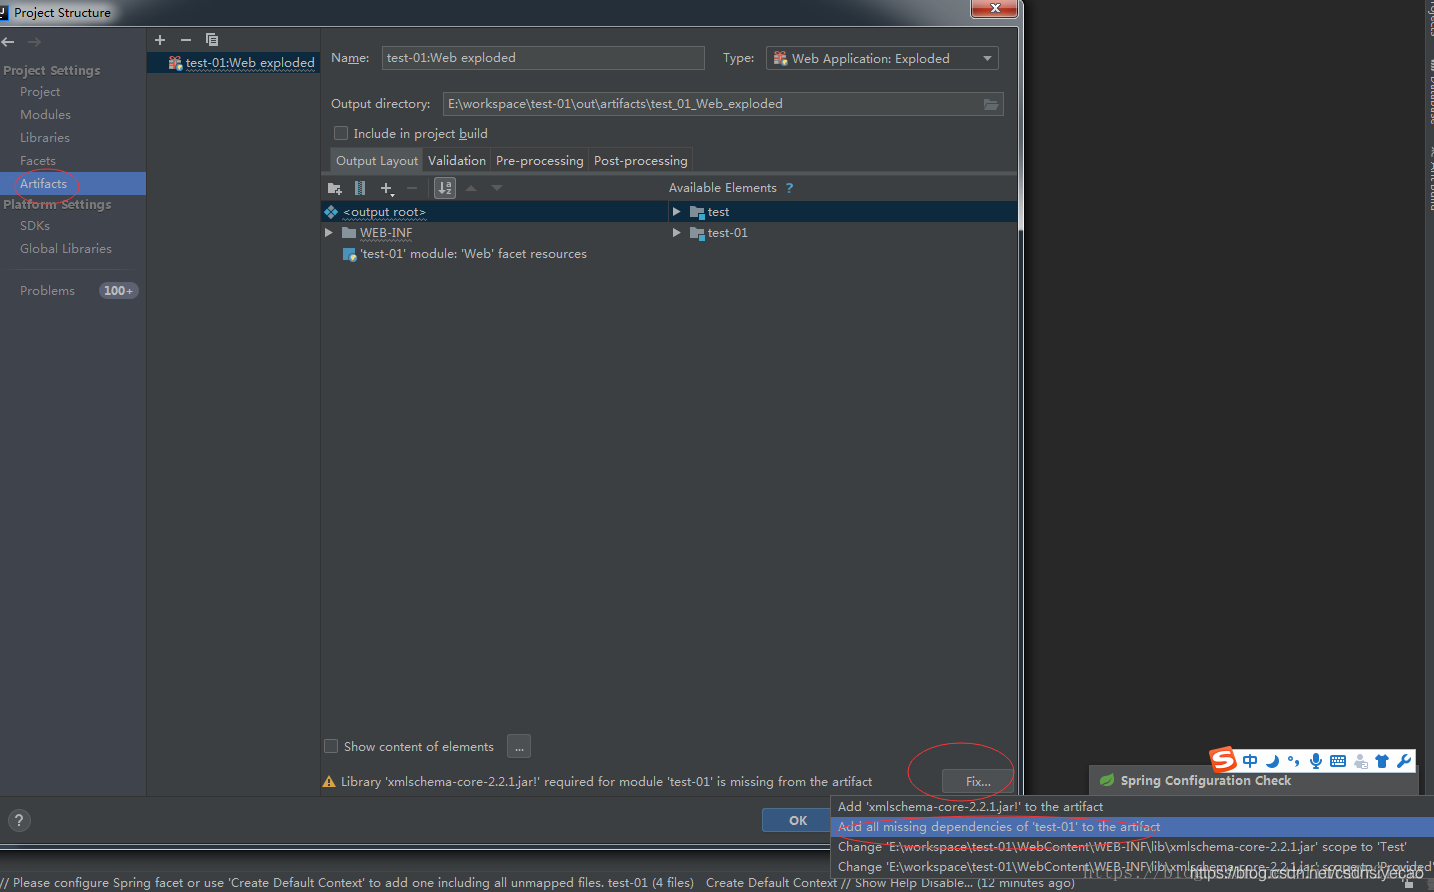This screenshot has width=1434, height=892.
Task: Click into the artifact Name field
Action: click(x=543, y=58)
